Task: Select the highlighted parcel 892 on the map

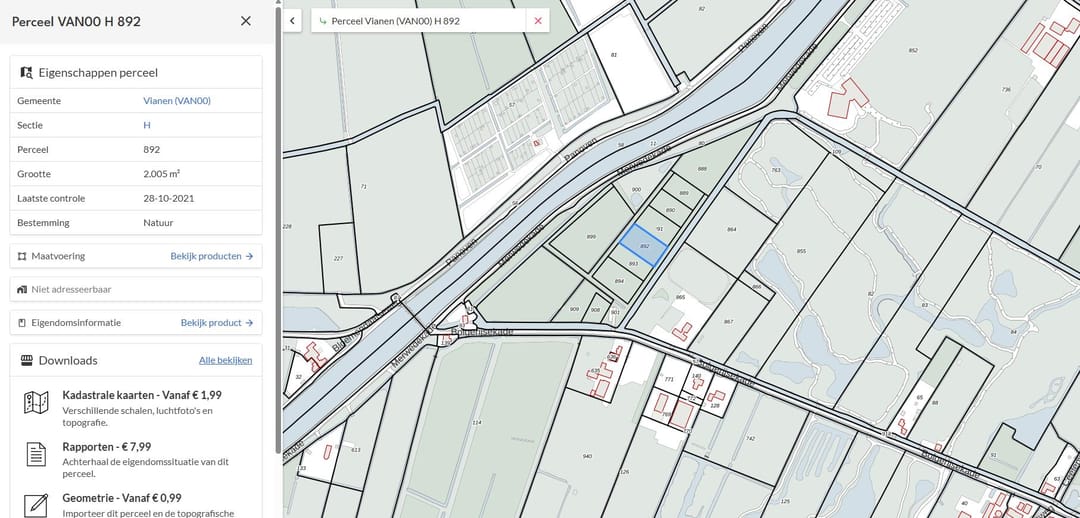Action: coord(643,245)
